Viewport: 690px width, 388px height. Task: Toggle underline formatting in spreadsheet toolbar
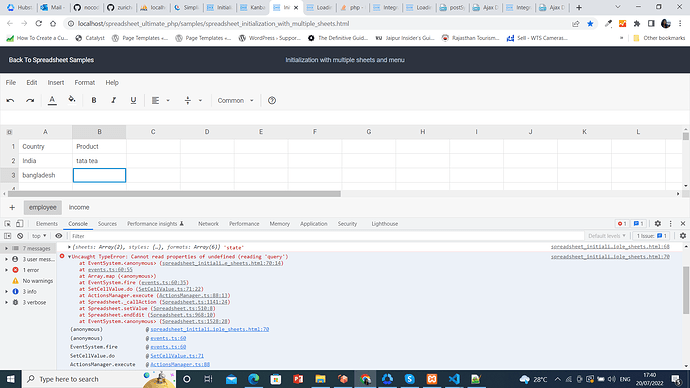pos(133,100)
